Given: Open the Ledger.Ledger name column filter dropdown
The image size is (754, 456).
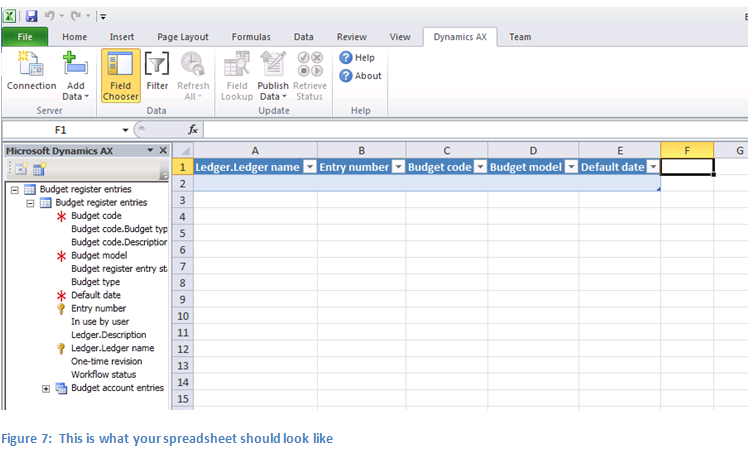Looking at the screenshot, I should click(x=309, y=168).
